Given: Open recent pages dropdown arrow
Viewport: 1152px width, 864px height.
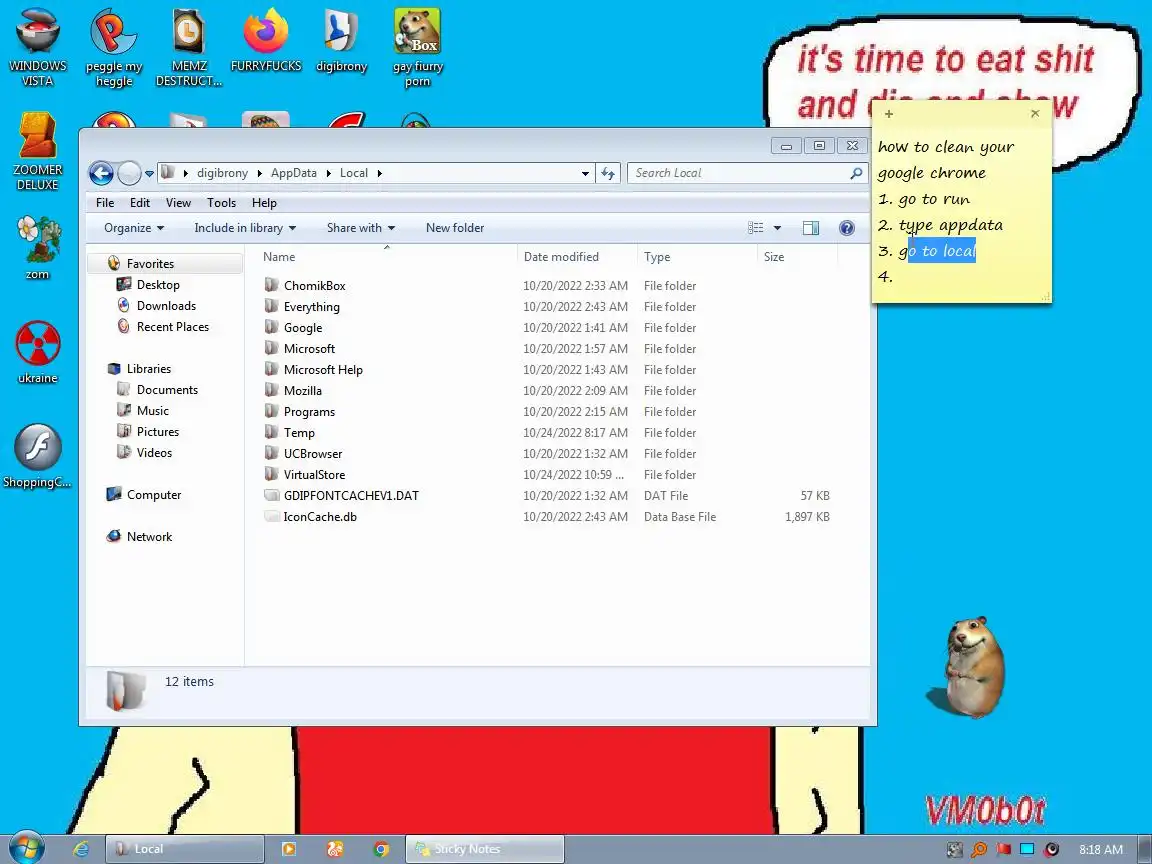Looking at the screenshot, I should [x=149, y=174].
